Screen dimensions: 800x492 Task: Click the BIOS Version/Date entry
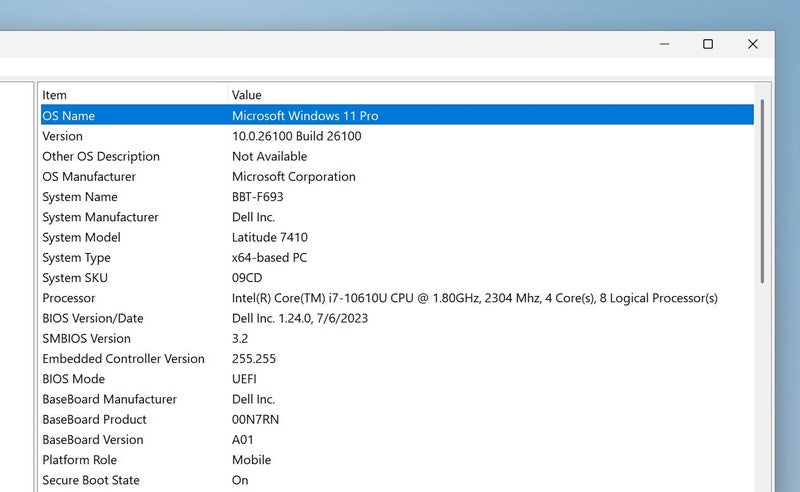click(x=93, y=318)
